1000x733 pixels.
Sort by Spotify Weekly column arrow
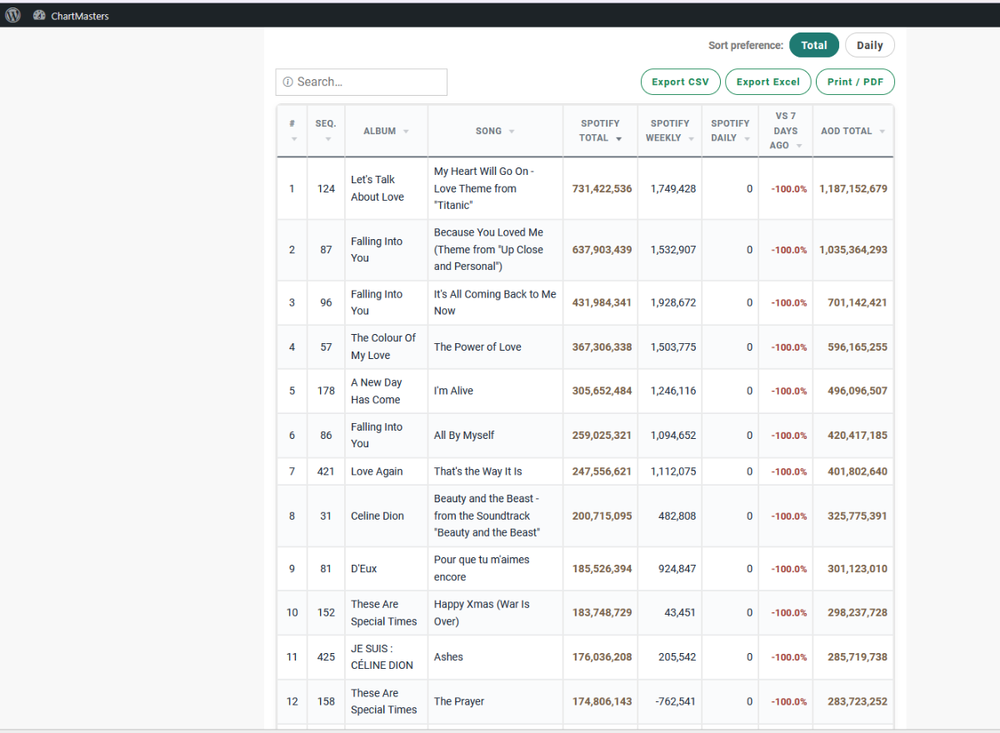coord(691,138)
